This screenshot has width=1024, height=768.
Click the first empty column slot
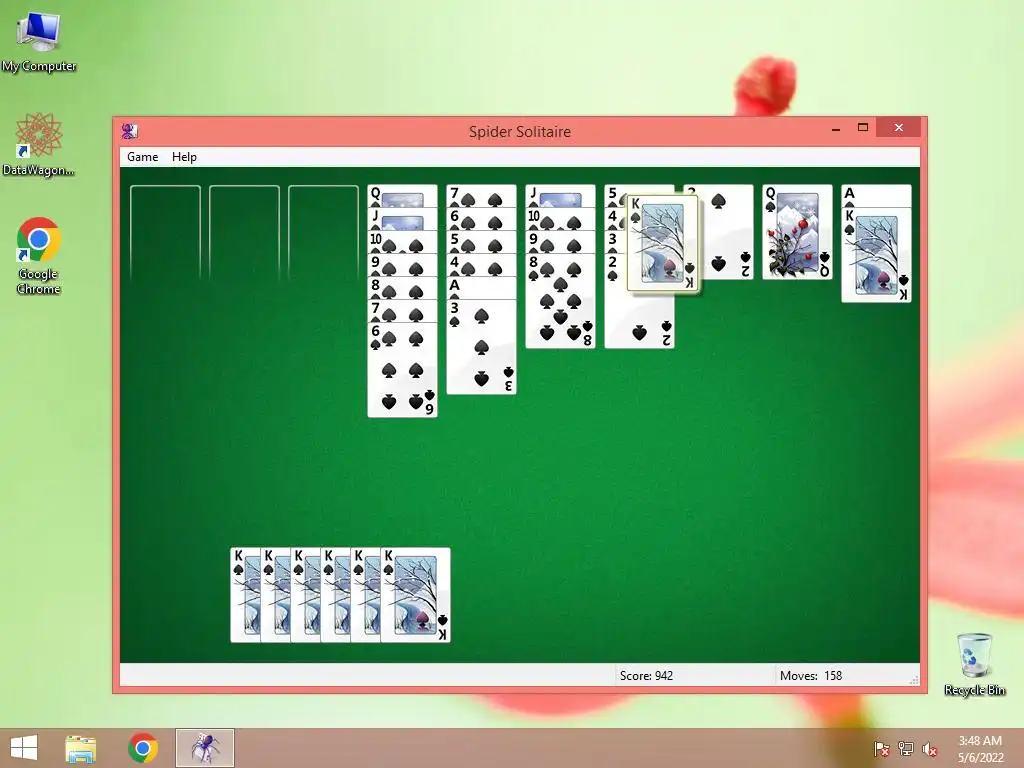point(165,233)
